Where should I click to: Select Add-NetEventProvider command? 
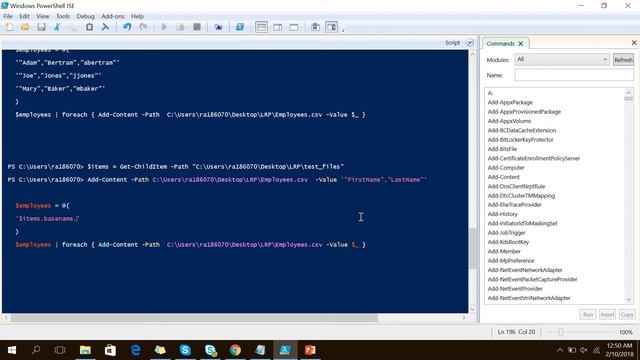click(x=515, y=289)
